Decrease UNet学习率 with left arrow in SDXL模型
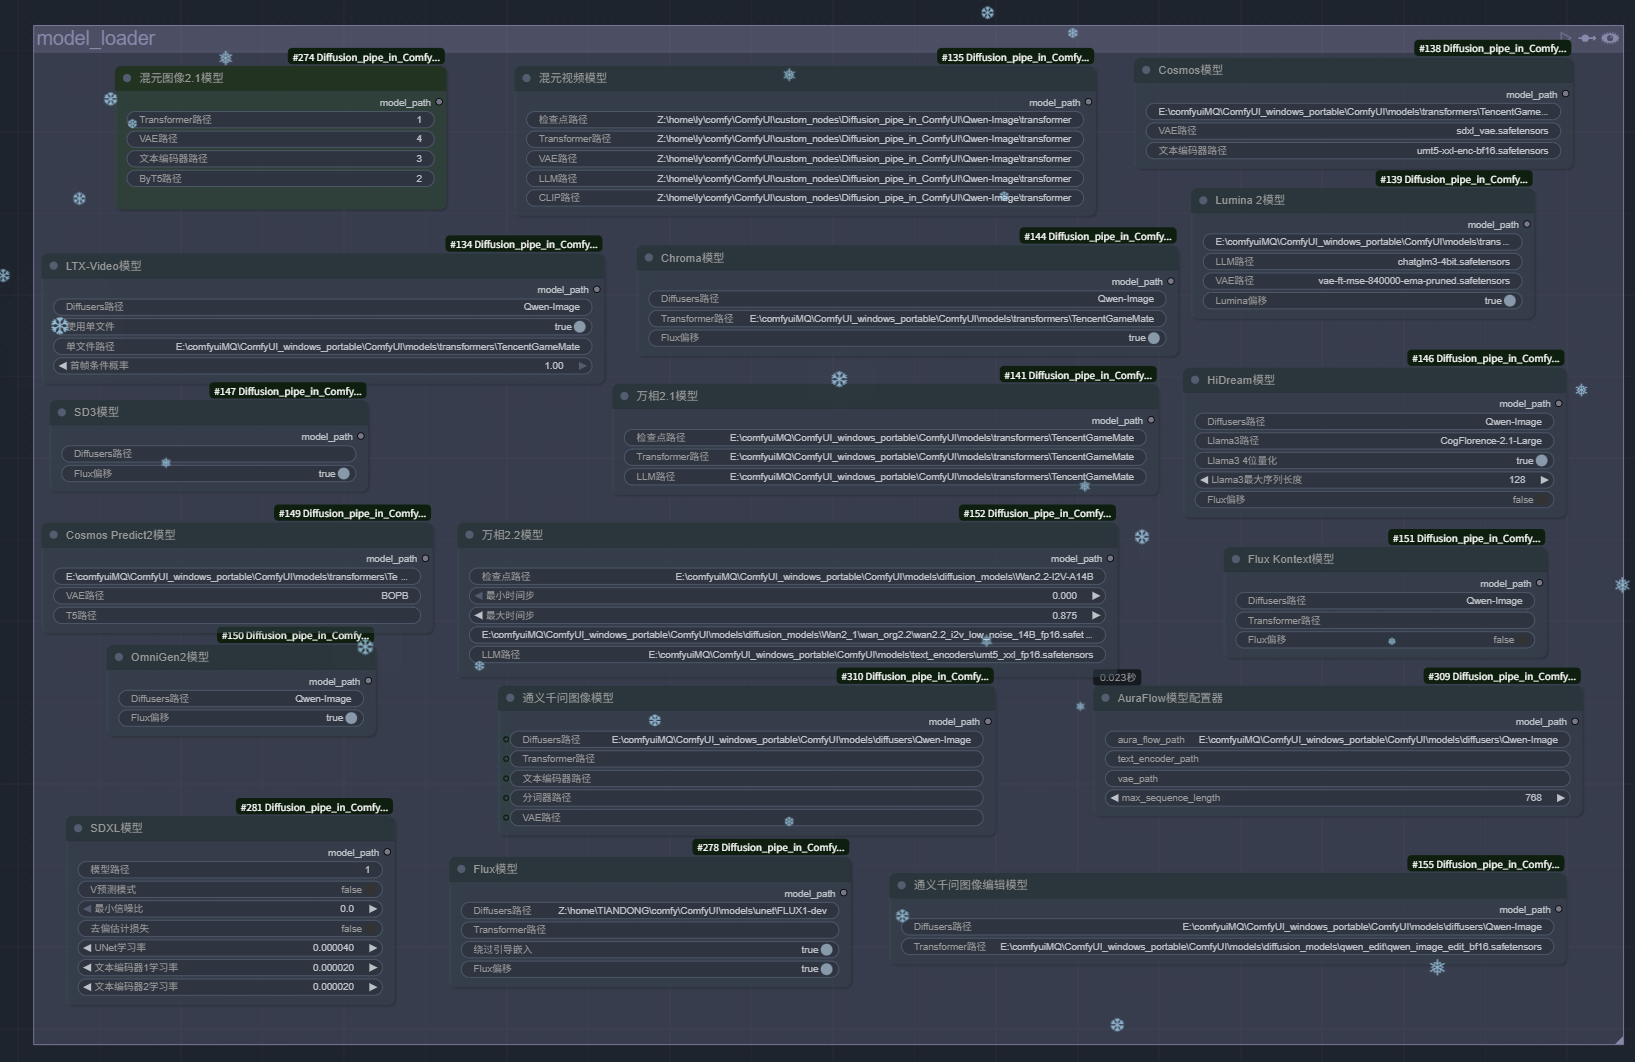 (87, 948)
